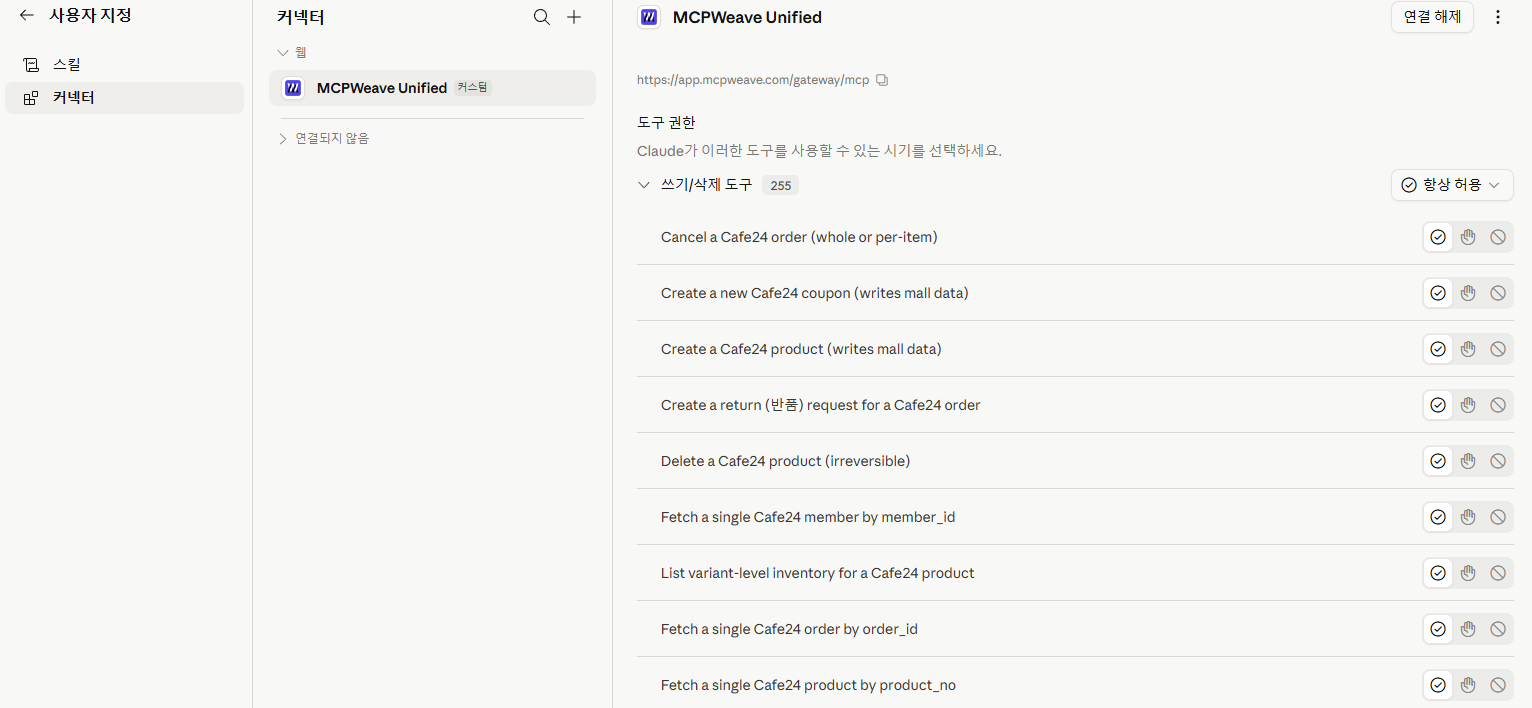Set always-allow for Delete a Cafe24 product
Image resolution: width=1532 pixels, height=708 pixels.
pyautogui.click(x=1438, y=461)
